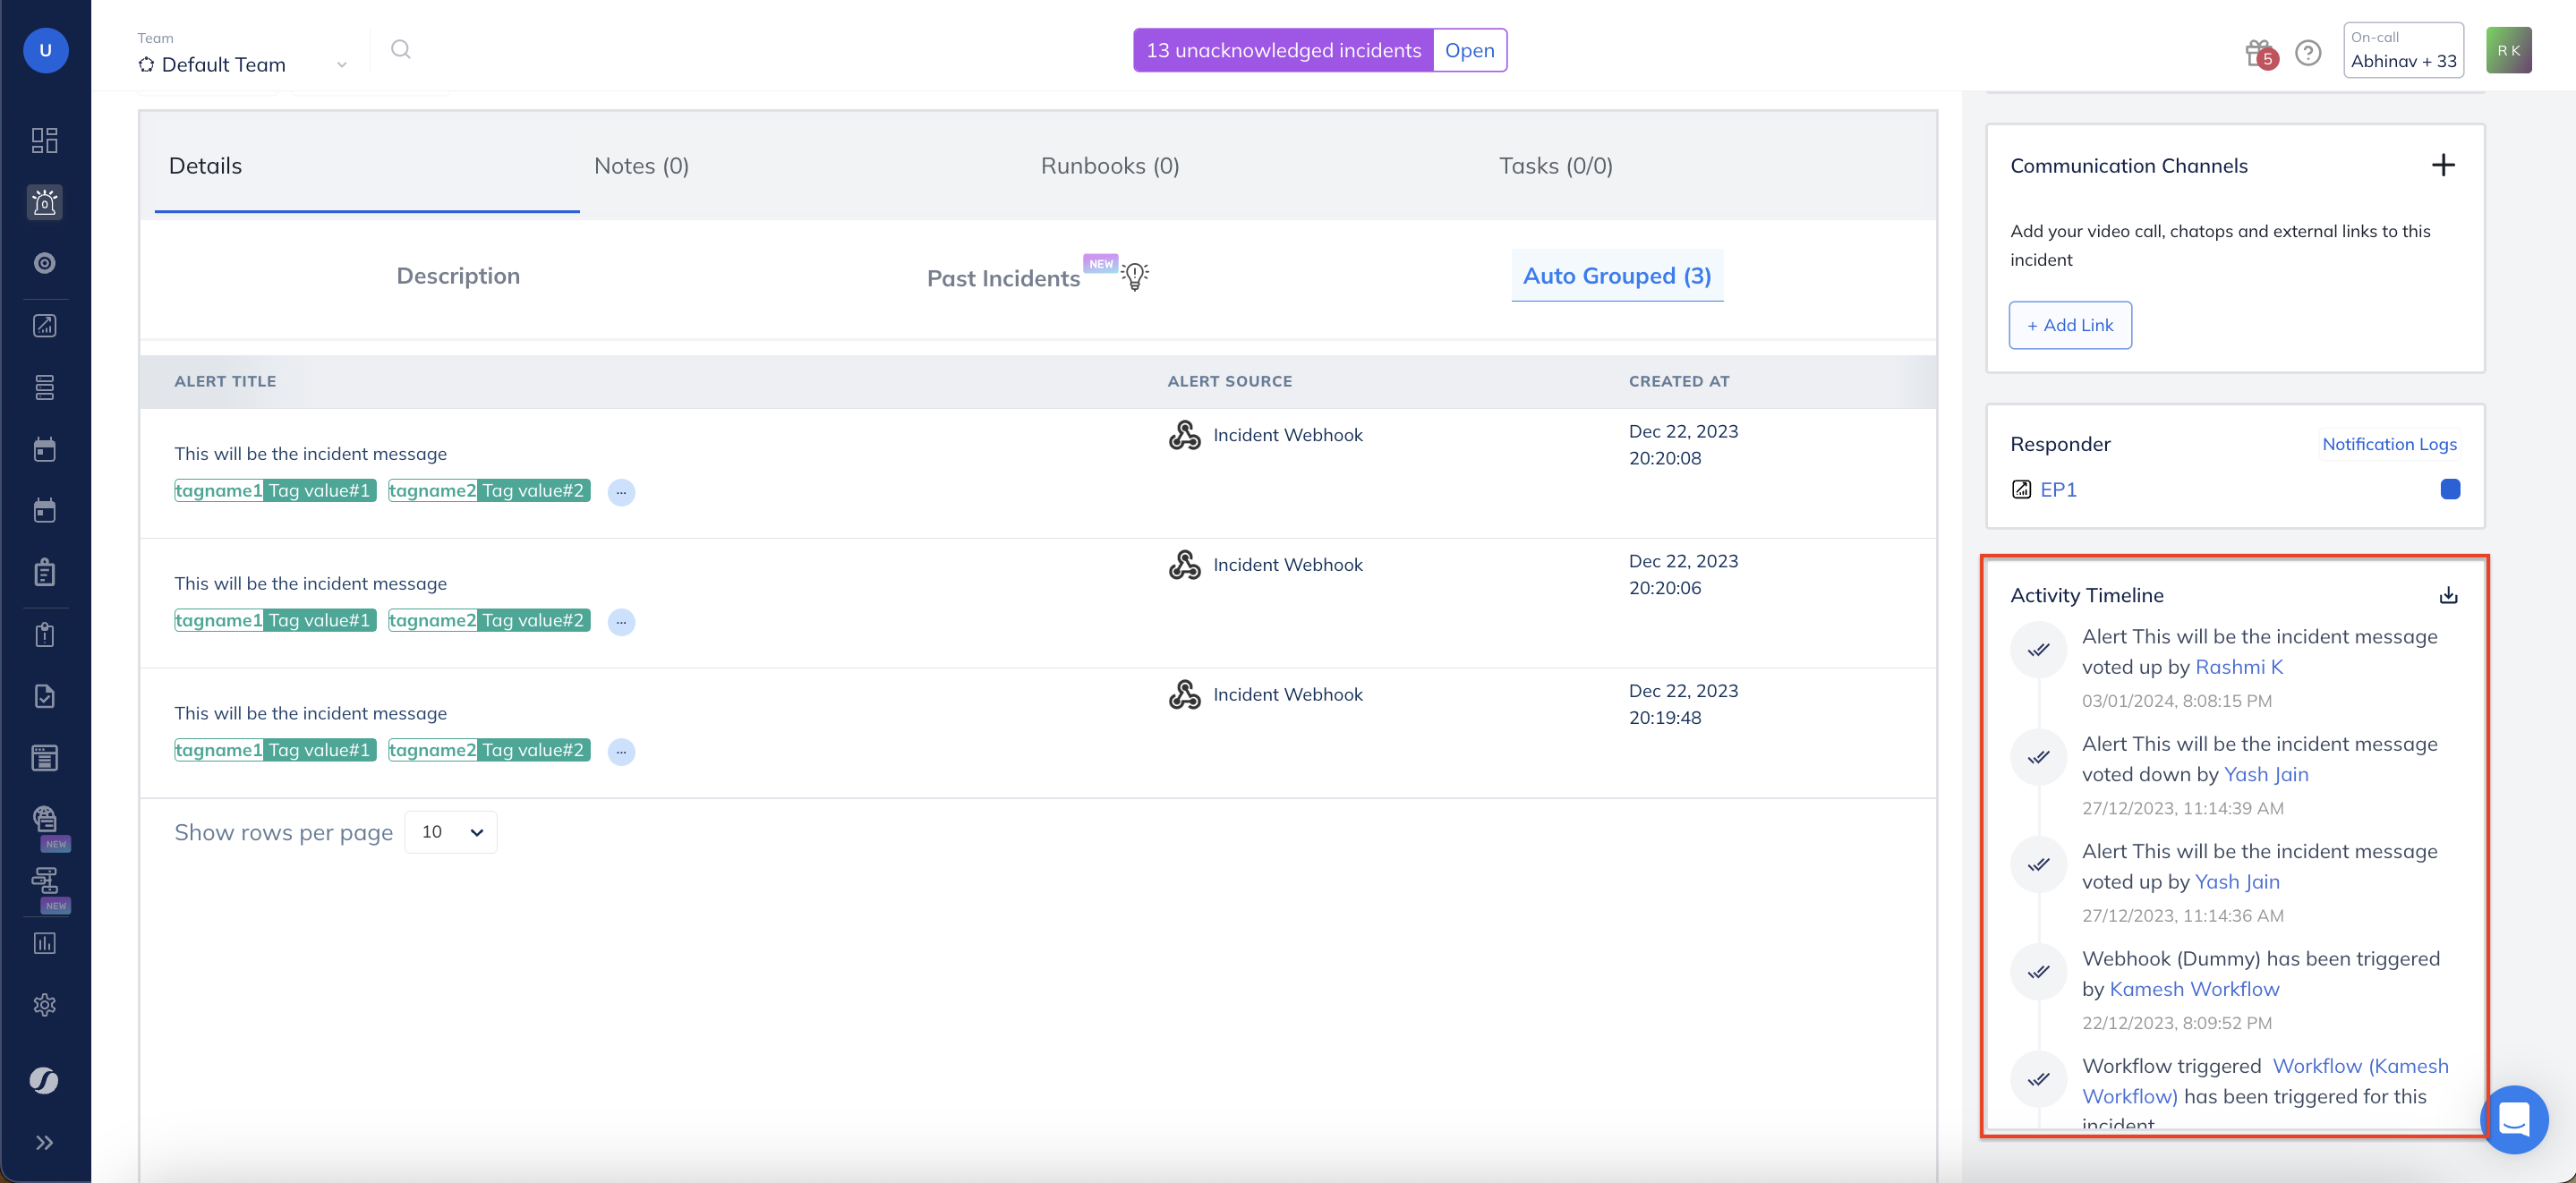The image size is (2576, 1183).
Task: Open the settings gear in sidebar
Action: [x=44, y=1005]
